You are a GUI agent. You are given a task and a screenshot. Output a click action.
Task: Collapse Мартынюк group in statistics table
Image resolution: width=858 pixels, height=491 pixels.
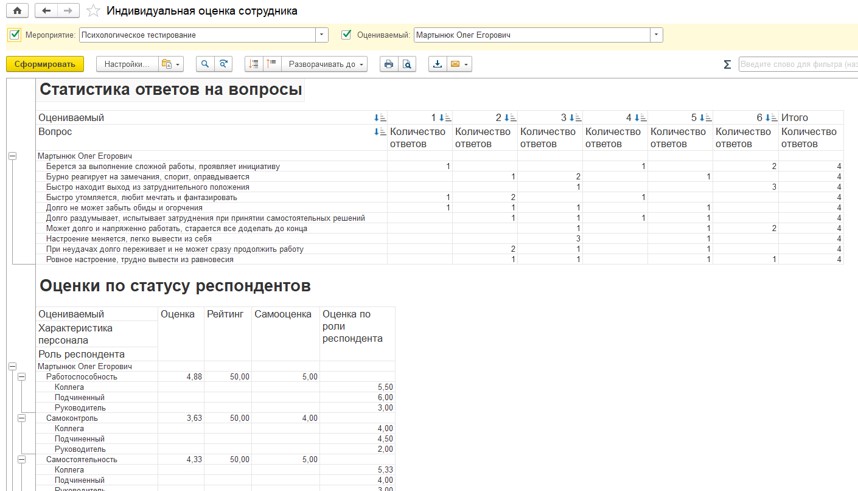(x=13, y=156)
